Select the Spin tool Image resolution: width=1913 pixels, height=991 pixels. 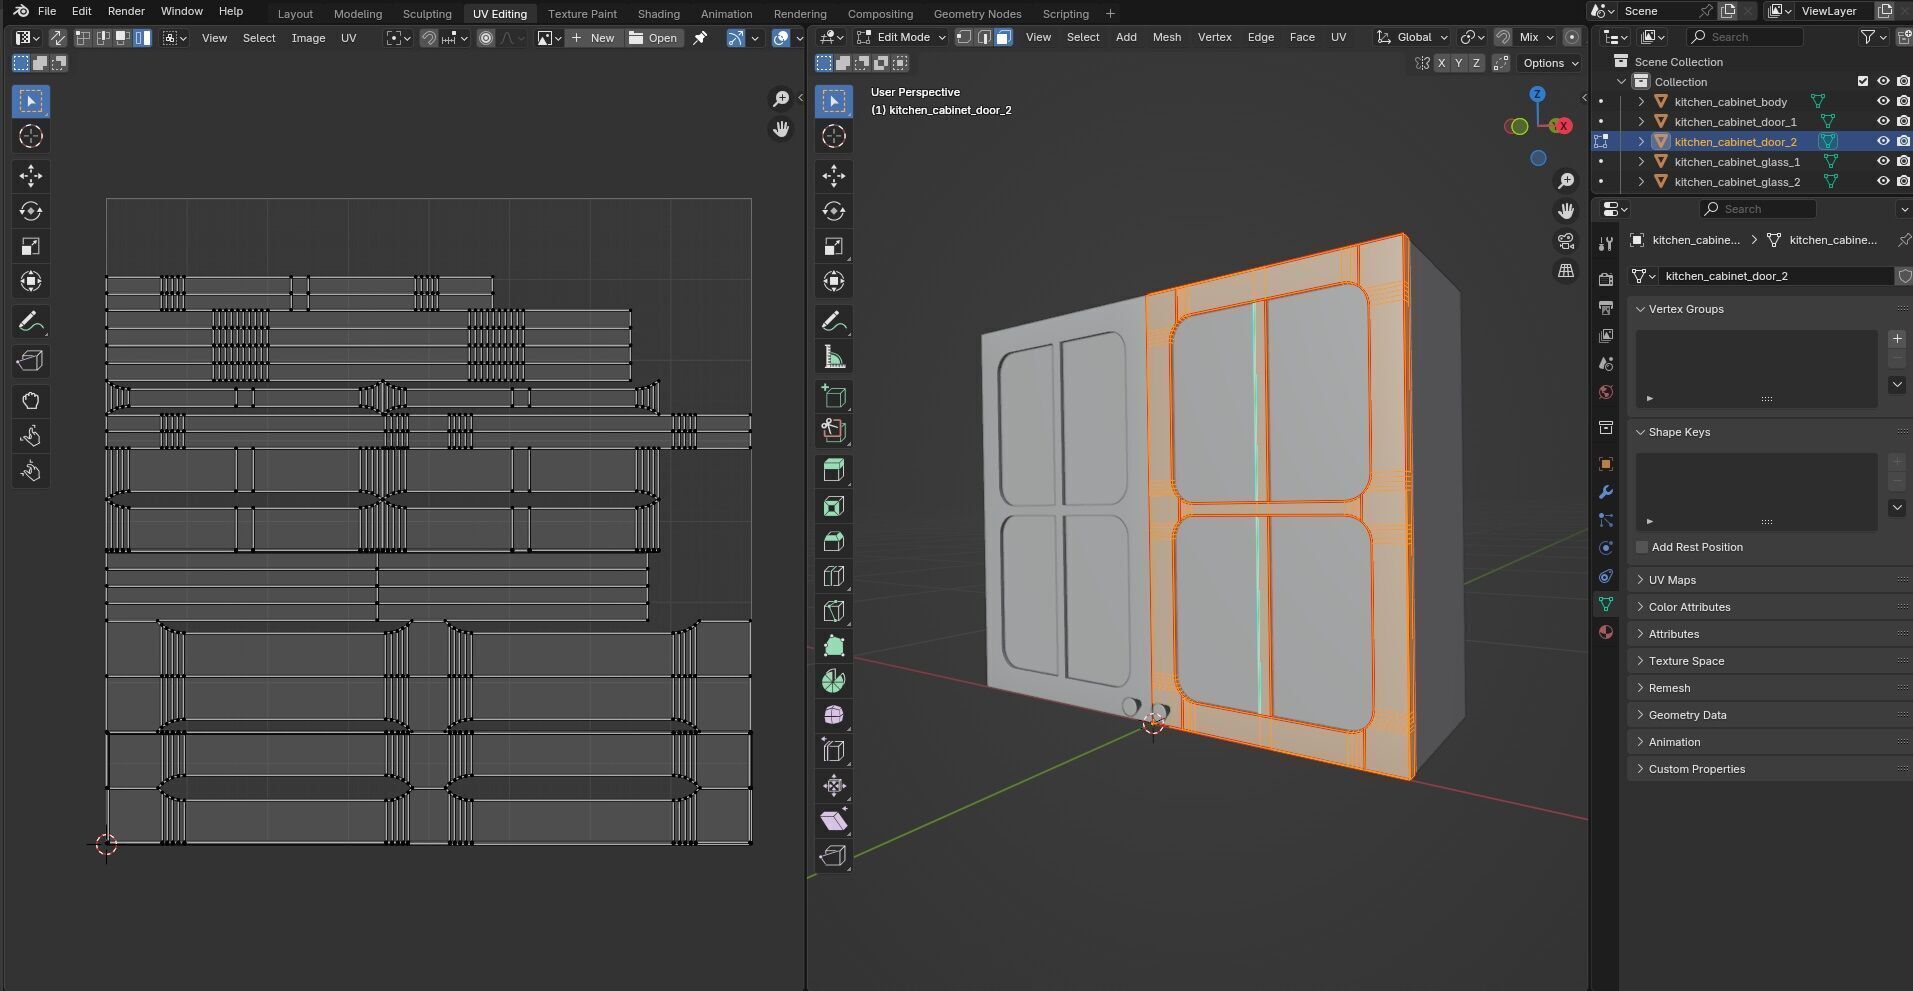pos(834,681)
